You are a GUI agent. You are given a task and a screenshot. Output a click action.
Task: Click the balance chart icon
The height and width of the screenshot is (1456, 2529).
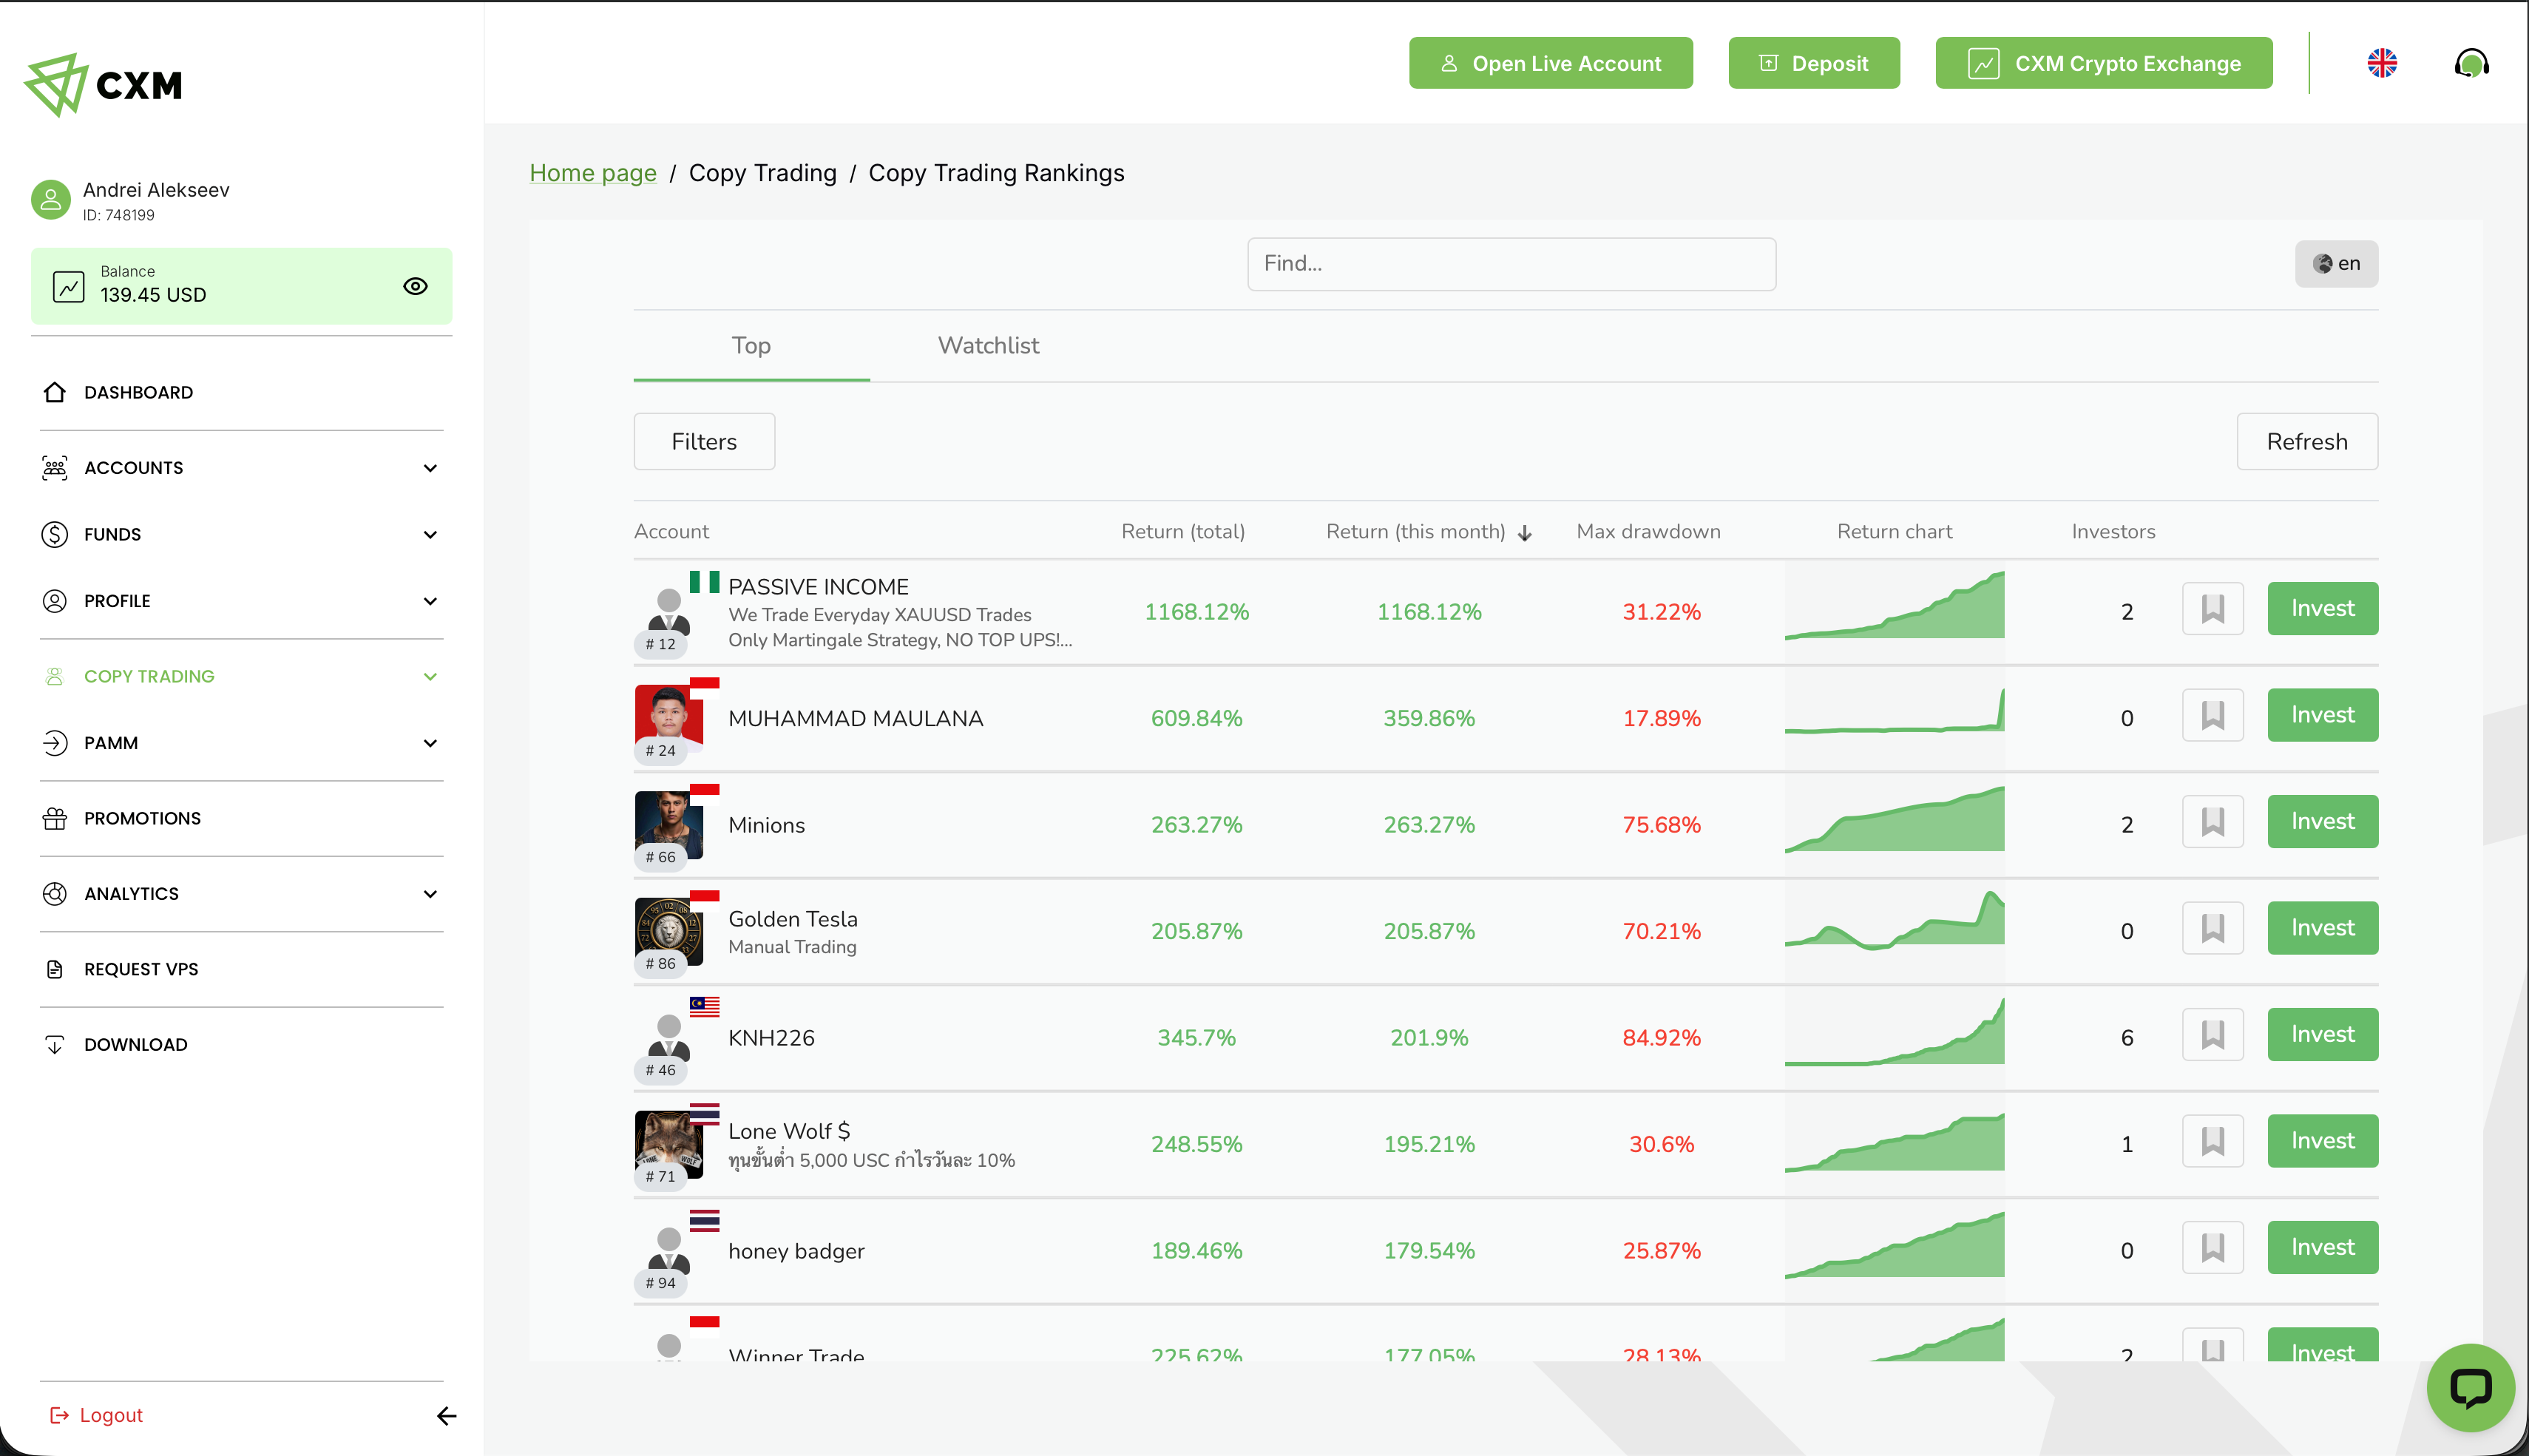click(68, 286)
